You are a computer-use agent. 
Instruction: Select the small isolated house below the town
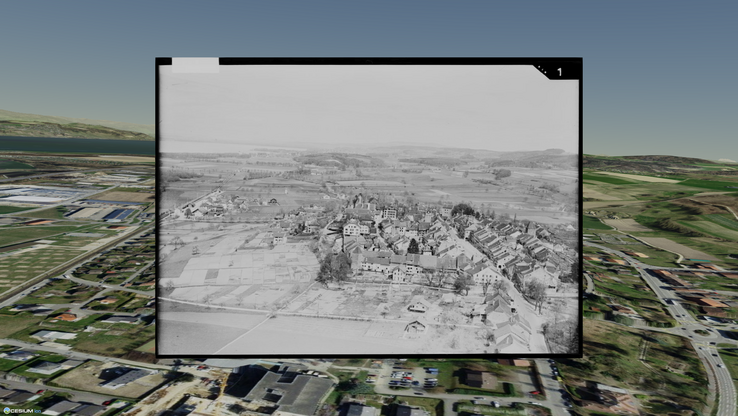pyautogui.click(x=415, y=326)
